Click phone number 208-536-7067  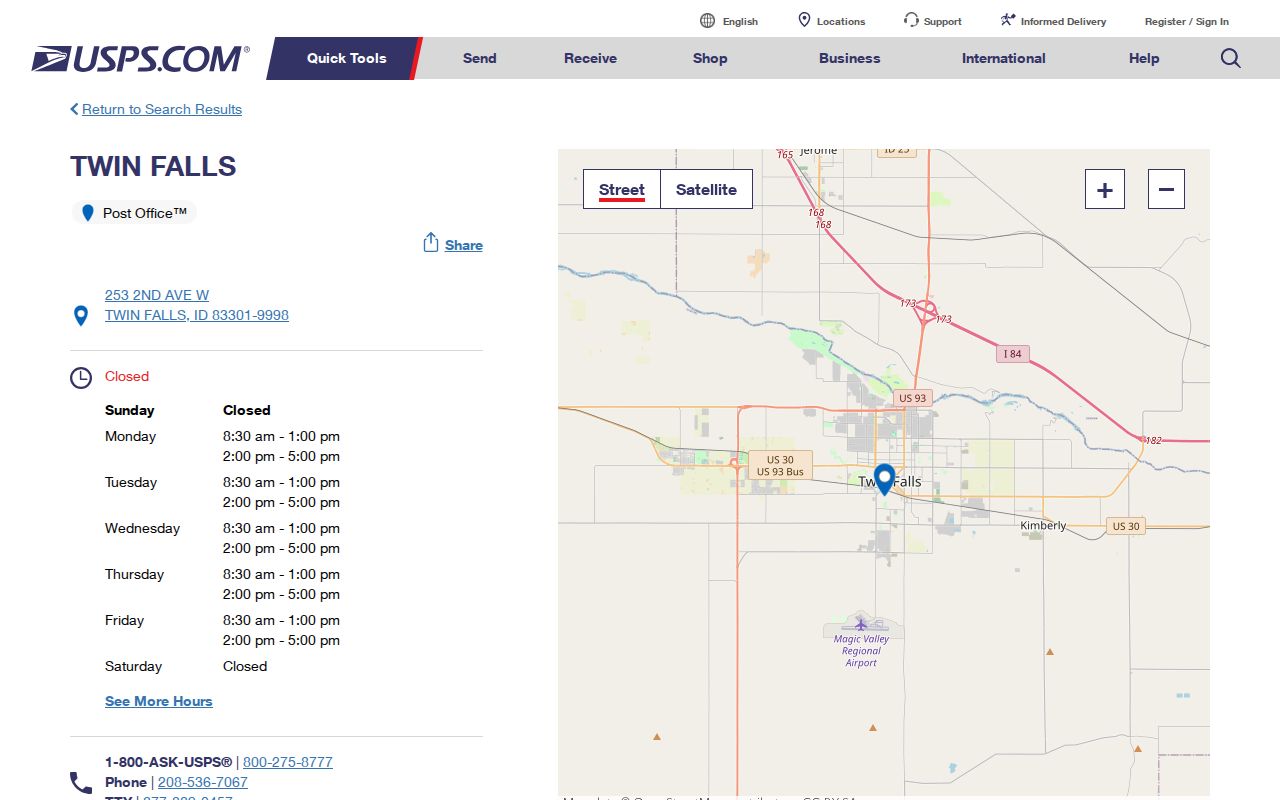[203, 782]
